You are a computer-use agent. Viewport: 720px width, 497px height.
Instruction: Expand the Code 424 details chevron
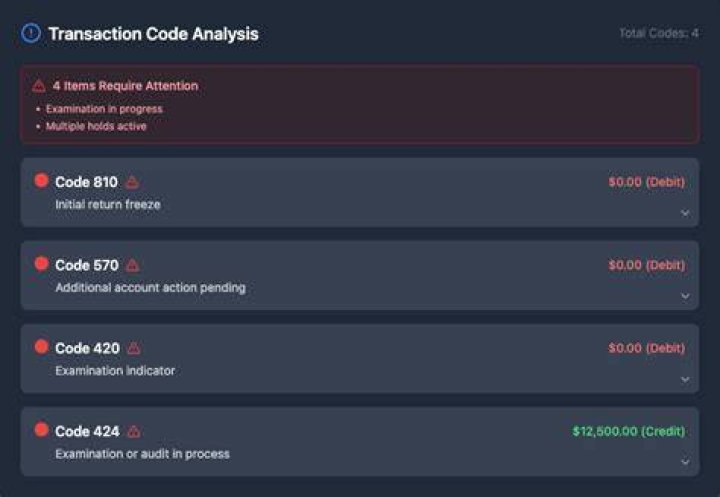coord(685,462)
